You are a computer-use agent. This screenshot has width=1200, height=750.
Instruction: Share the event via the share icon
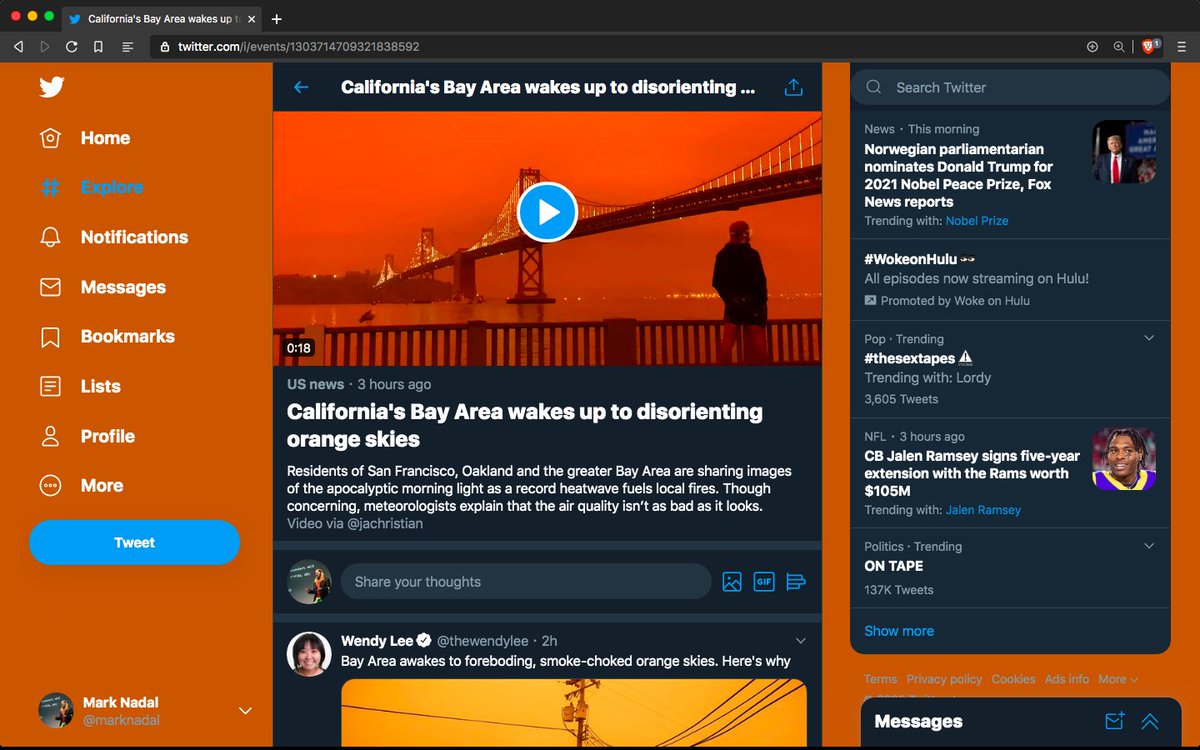click(793, 87)
